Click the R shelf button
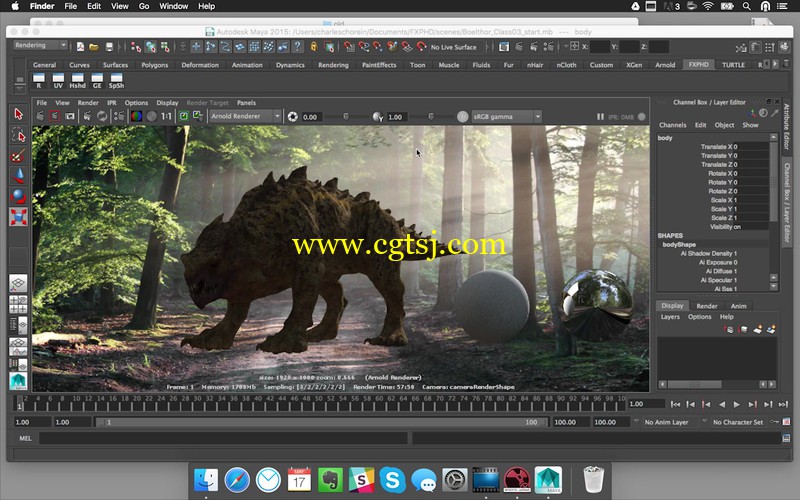The image size is (800, 500). tap(39, 81)
